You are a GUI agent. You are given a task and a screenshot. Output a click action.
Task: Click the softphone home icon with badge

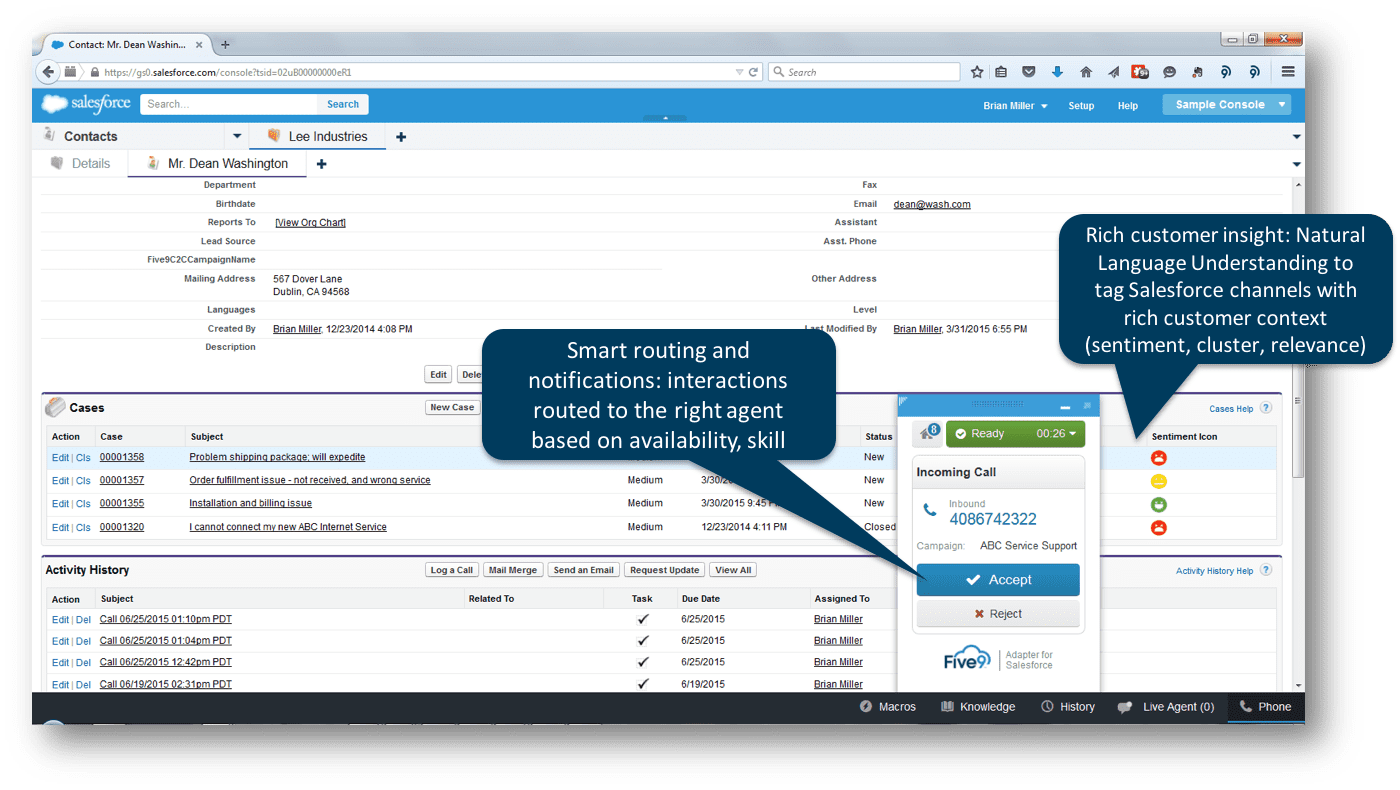928,434
